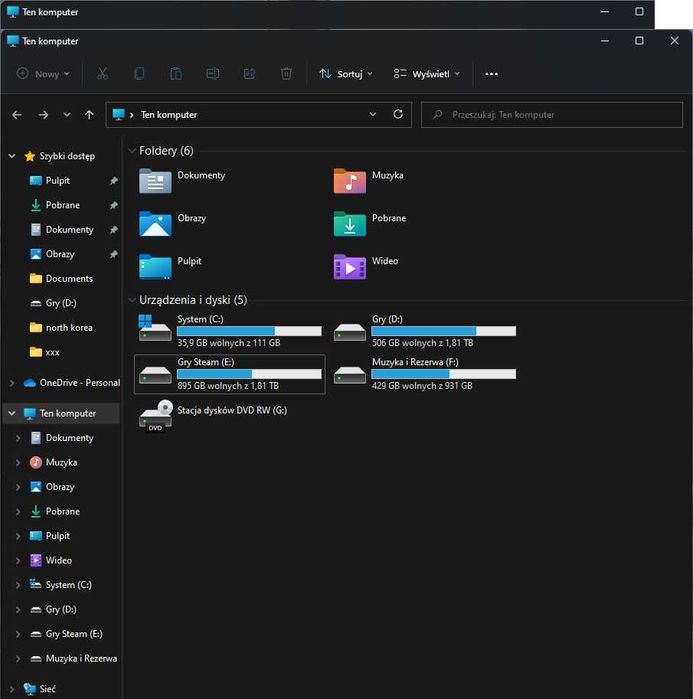The width and height of the screenshot is (693, 699).
Task: Click the Share icon in toolbar
Action: pyautogui.click(x=250, y=74)
